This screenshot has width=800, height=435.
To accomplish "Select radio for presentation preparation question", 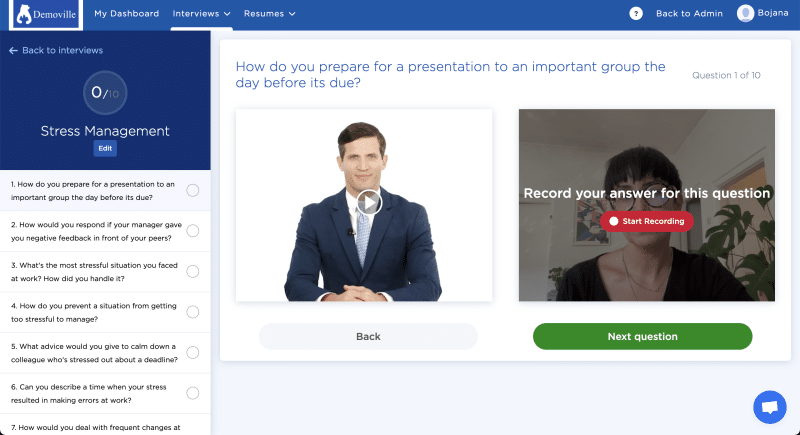I will coord(193,191).
